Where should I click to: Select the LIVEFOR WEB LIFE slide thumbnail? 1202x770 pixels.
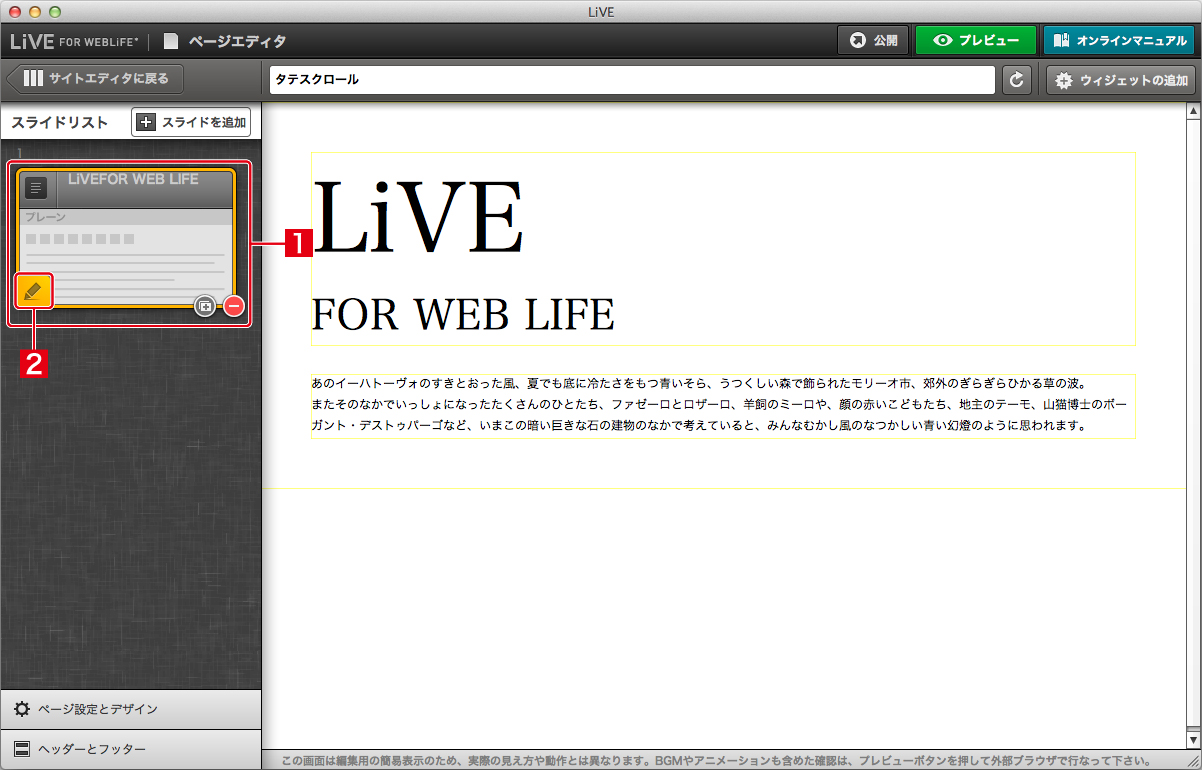[x=126, y=237]
